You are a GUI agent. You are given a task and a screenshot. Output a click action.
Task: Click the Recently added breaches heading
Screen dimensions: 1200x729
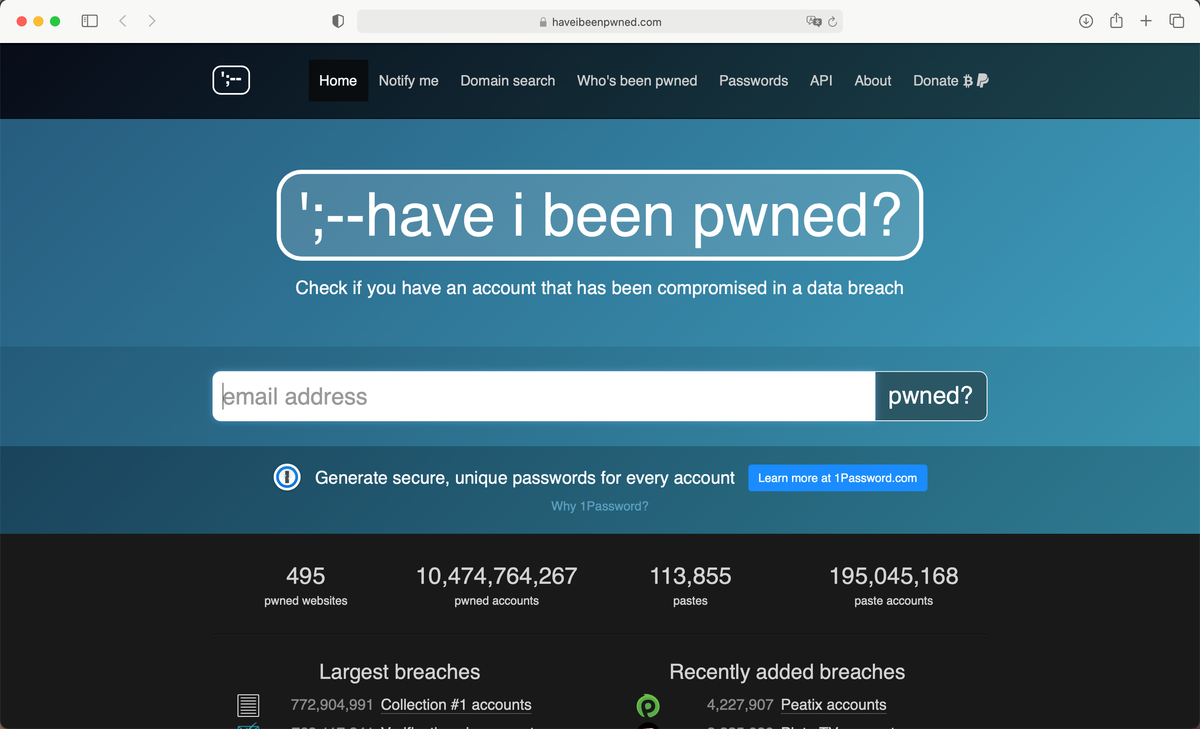787,672
